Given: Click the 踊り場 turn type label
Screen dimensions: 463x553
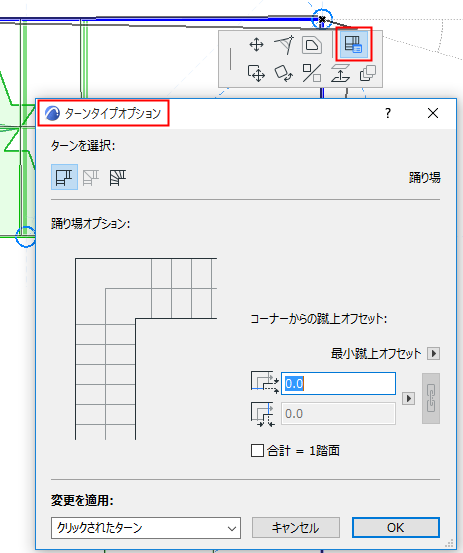Looking at the screenshot, I should click(x=425, y=177).
